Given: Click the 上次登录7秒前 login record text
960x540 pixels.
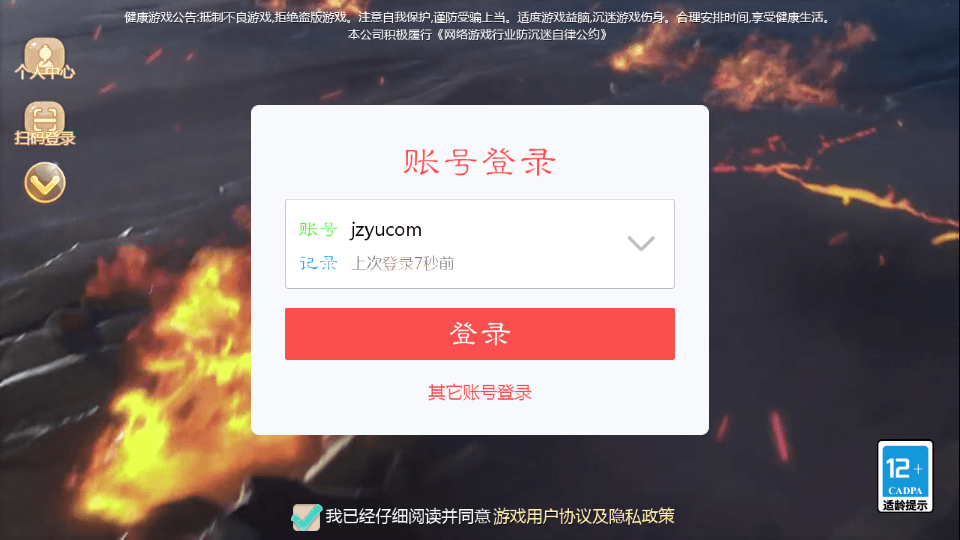Looking at the screenshot, I should pyautogui.click(x=402, y=263).
